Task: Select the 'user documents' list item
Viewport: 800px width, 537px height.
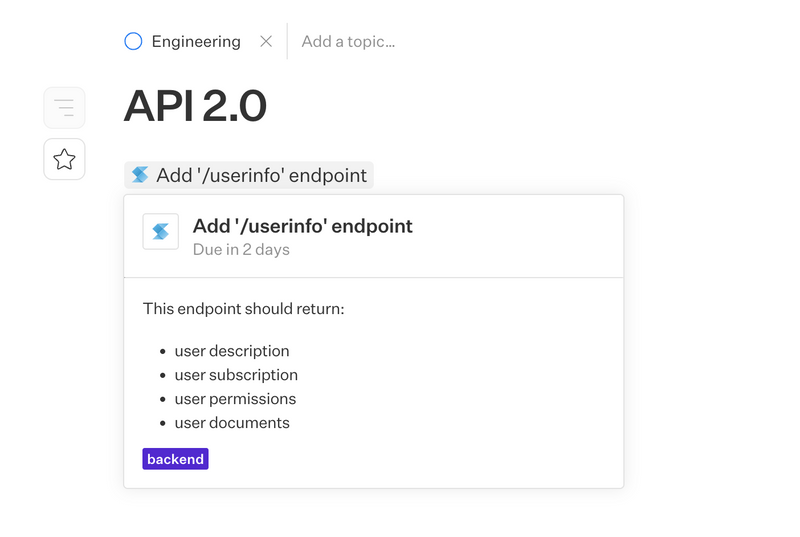Action: (x=232, y=423)
